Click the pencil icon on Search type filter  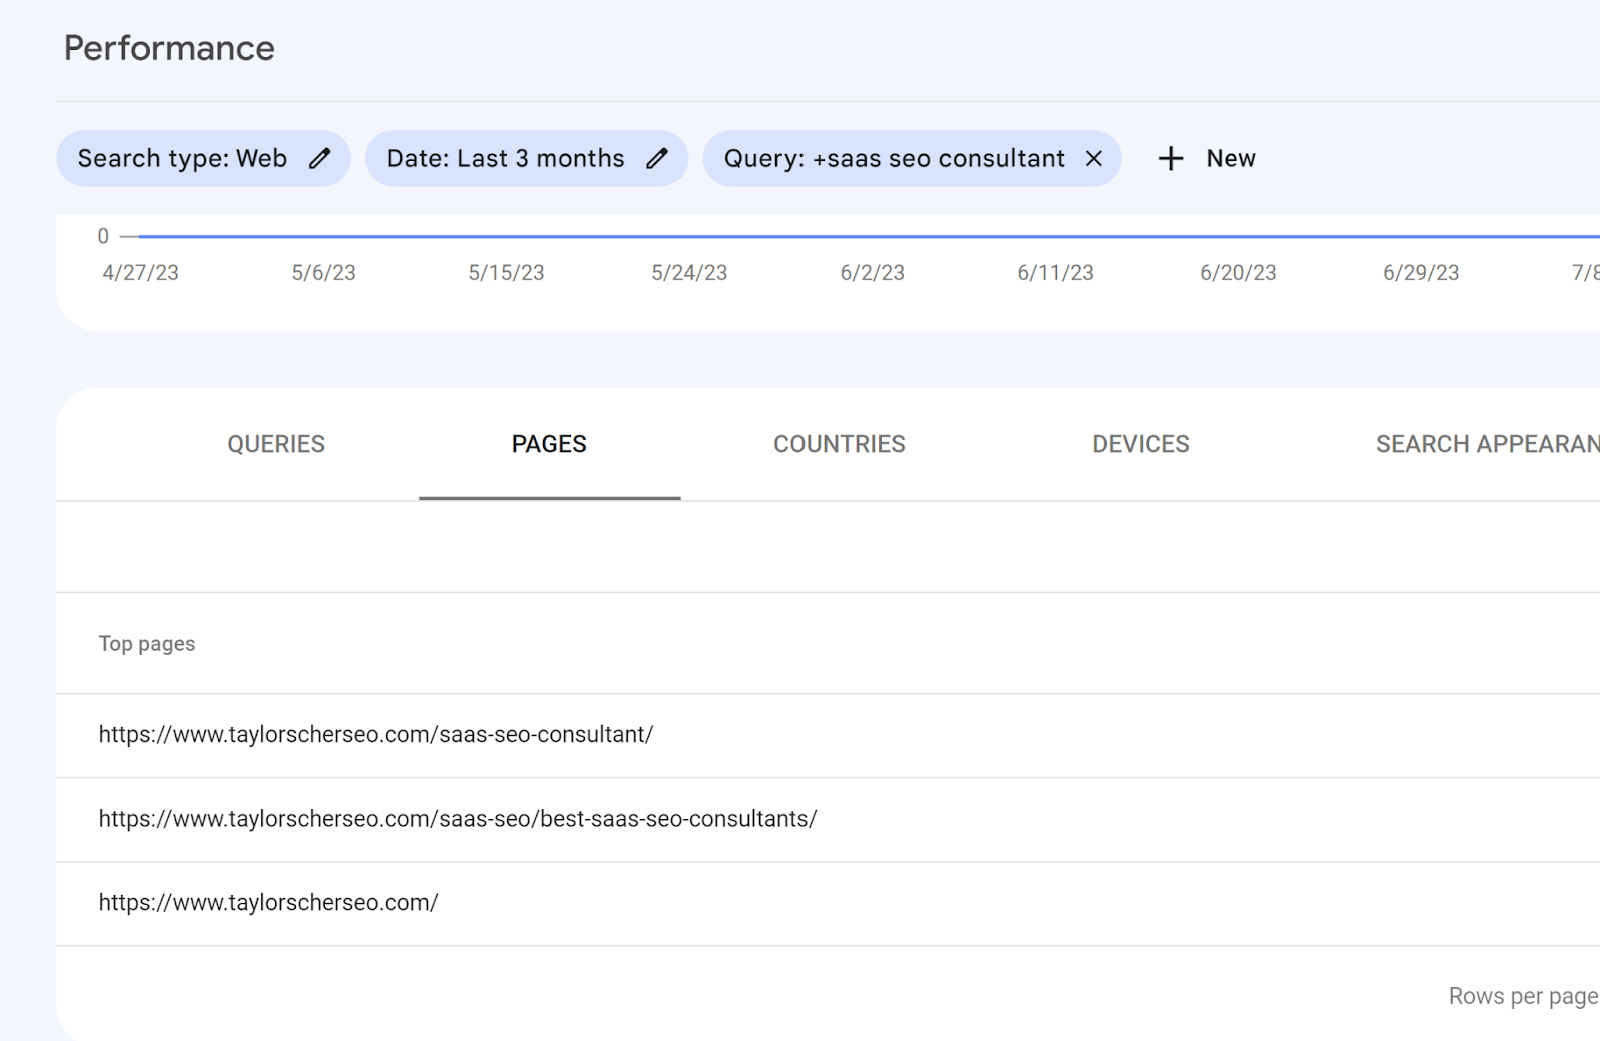click(x=319, y=159)
